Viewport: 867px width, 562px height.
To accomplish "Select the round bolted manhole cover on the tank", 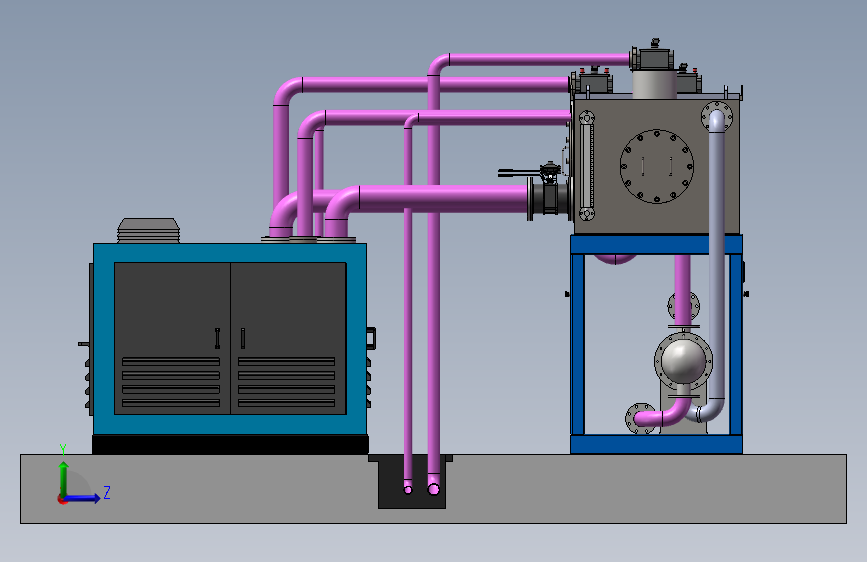I will 656,166.
